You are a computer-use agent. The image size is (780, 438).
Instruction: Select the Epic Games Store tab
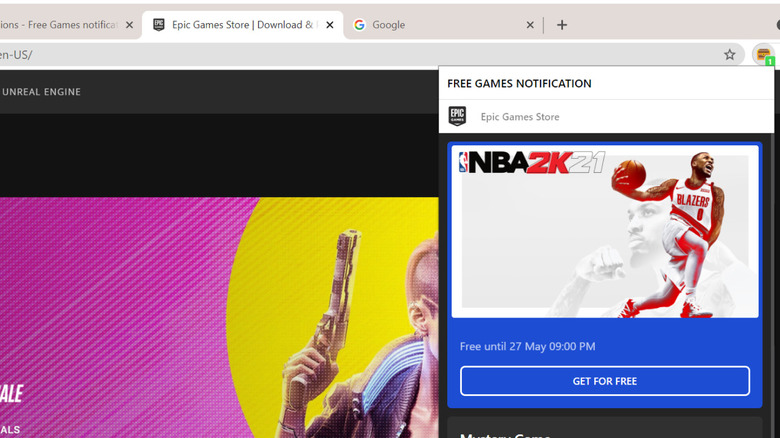[242, 25]
